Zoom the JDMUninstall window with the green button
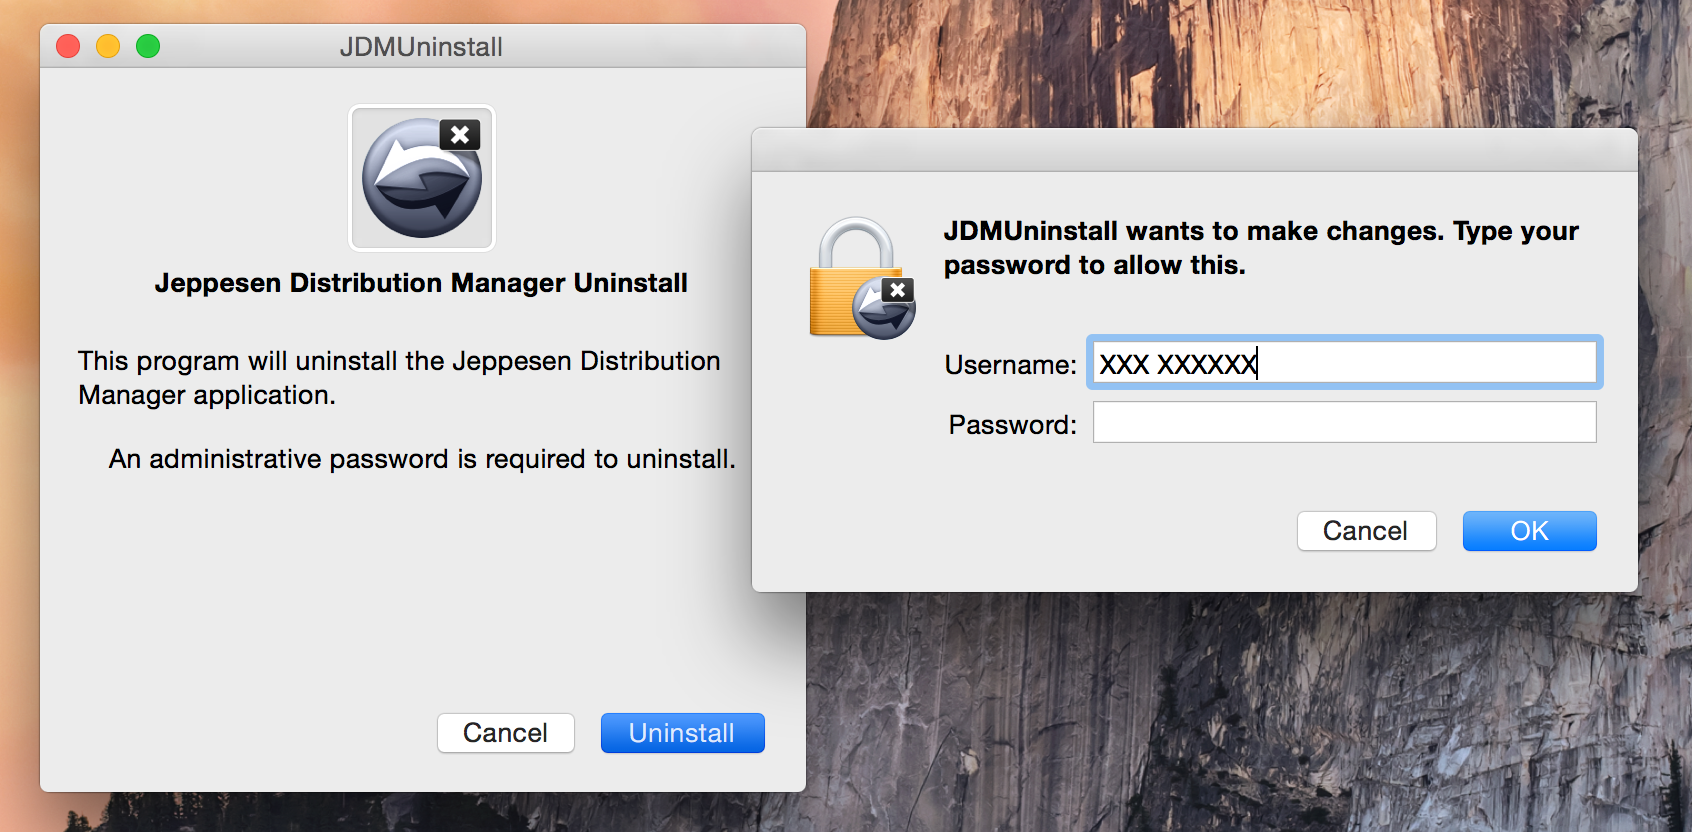 coord(148,46)
